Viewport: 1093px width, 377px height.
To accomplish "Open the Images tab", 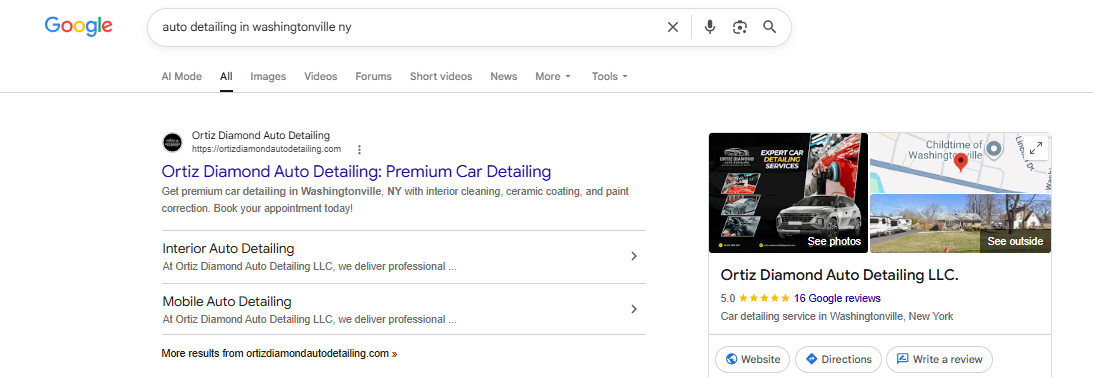I will [268, 77].
